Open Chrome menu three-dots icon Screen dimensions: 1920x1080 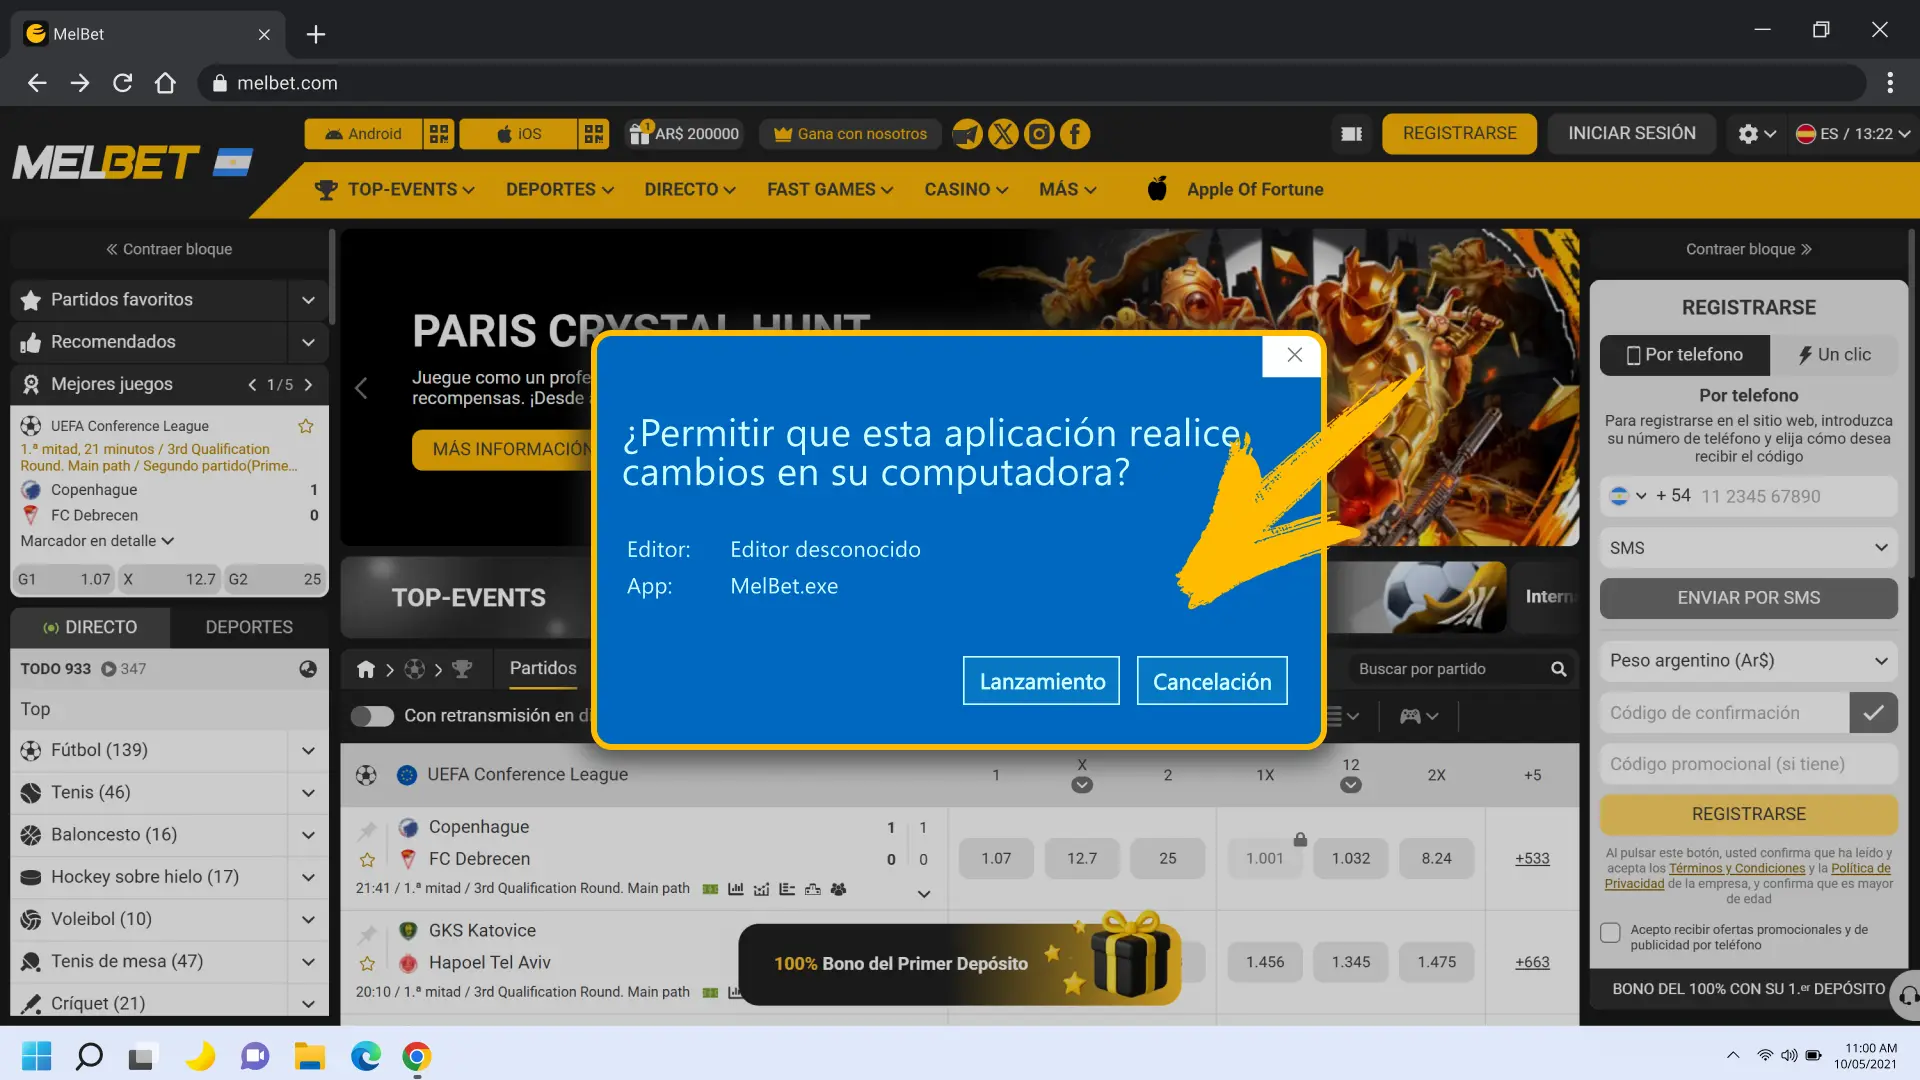(1889, 83)
